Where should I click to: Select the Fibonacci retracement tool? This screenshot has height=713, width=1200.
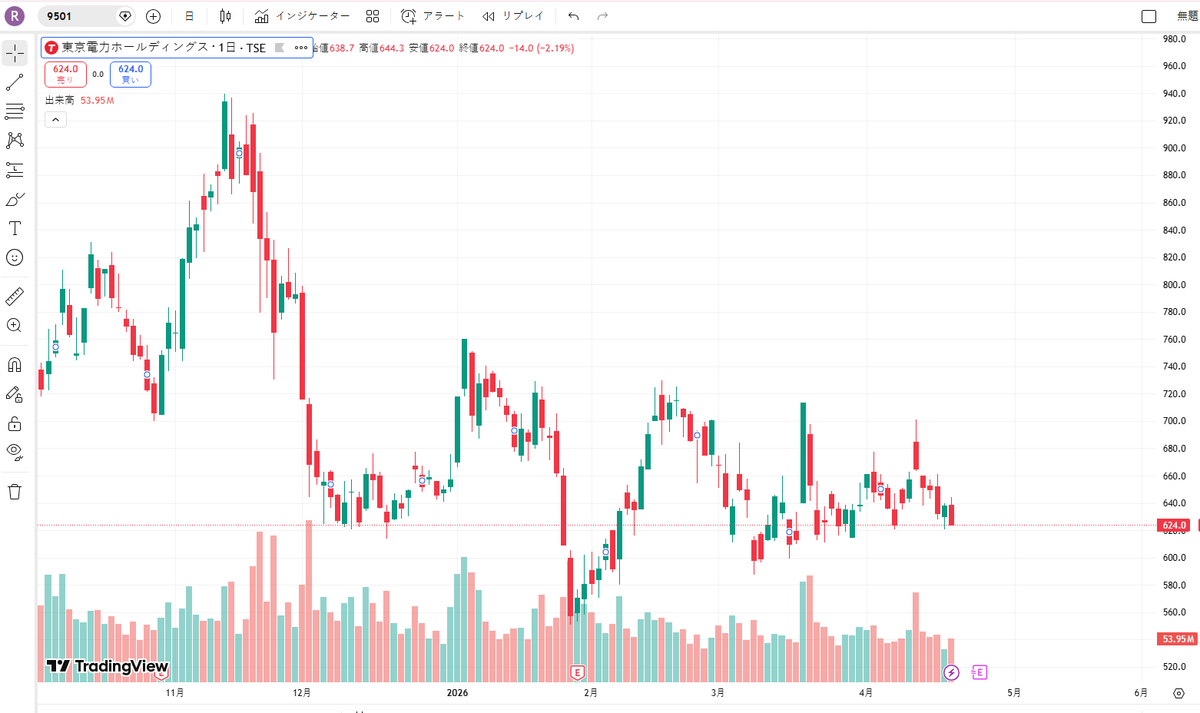[15, 111]
